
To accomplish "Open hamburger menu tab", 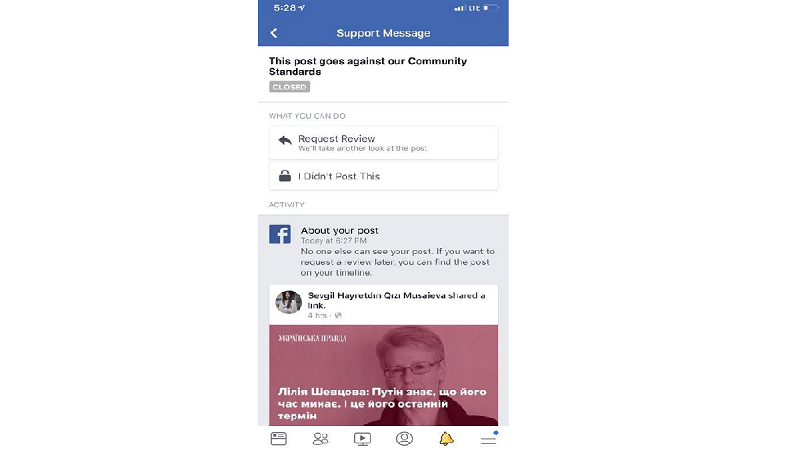I will pyautogui.click(x=488, y=438).
